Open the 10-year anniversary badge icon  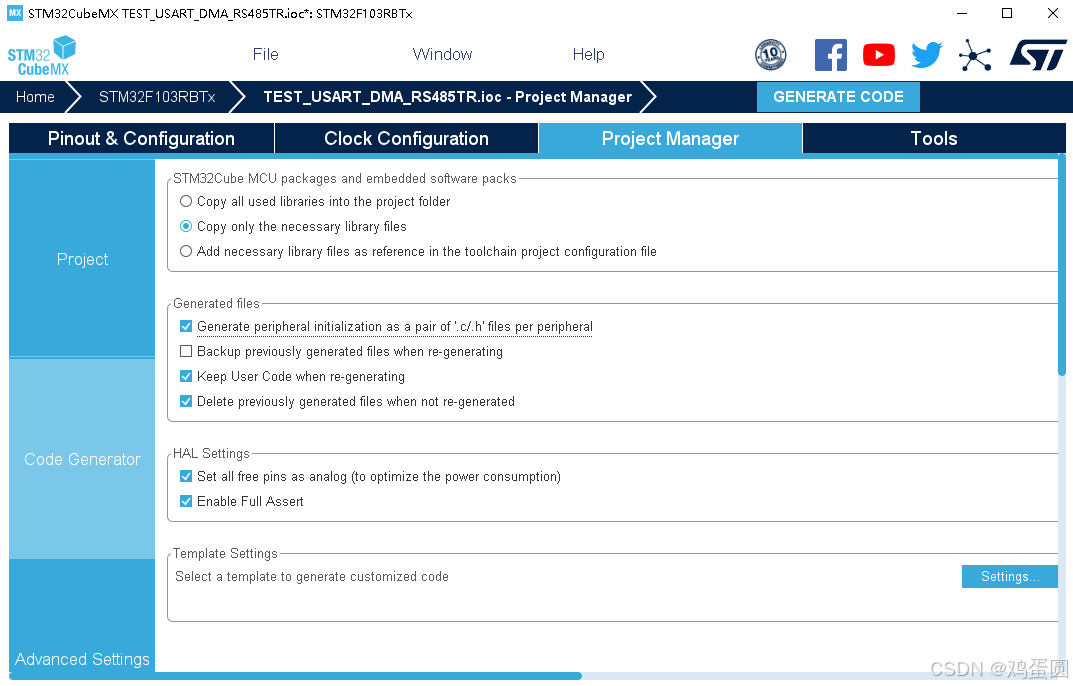(771, 55)
